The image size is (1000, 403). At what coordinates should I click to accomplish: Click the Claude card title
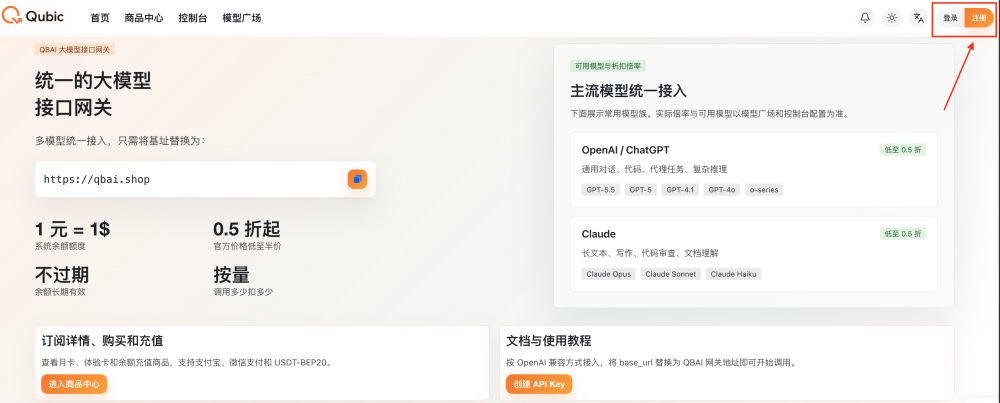click(598, 234)
